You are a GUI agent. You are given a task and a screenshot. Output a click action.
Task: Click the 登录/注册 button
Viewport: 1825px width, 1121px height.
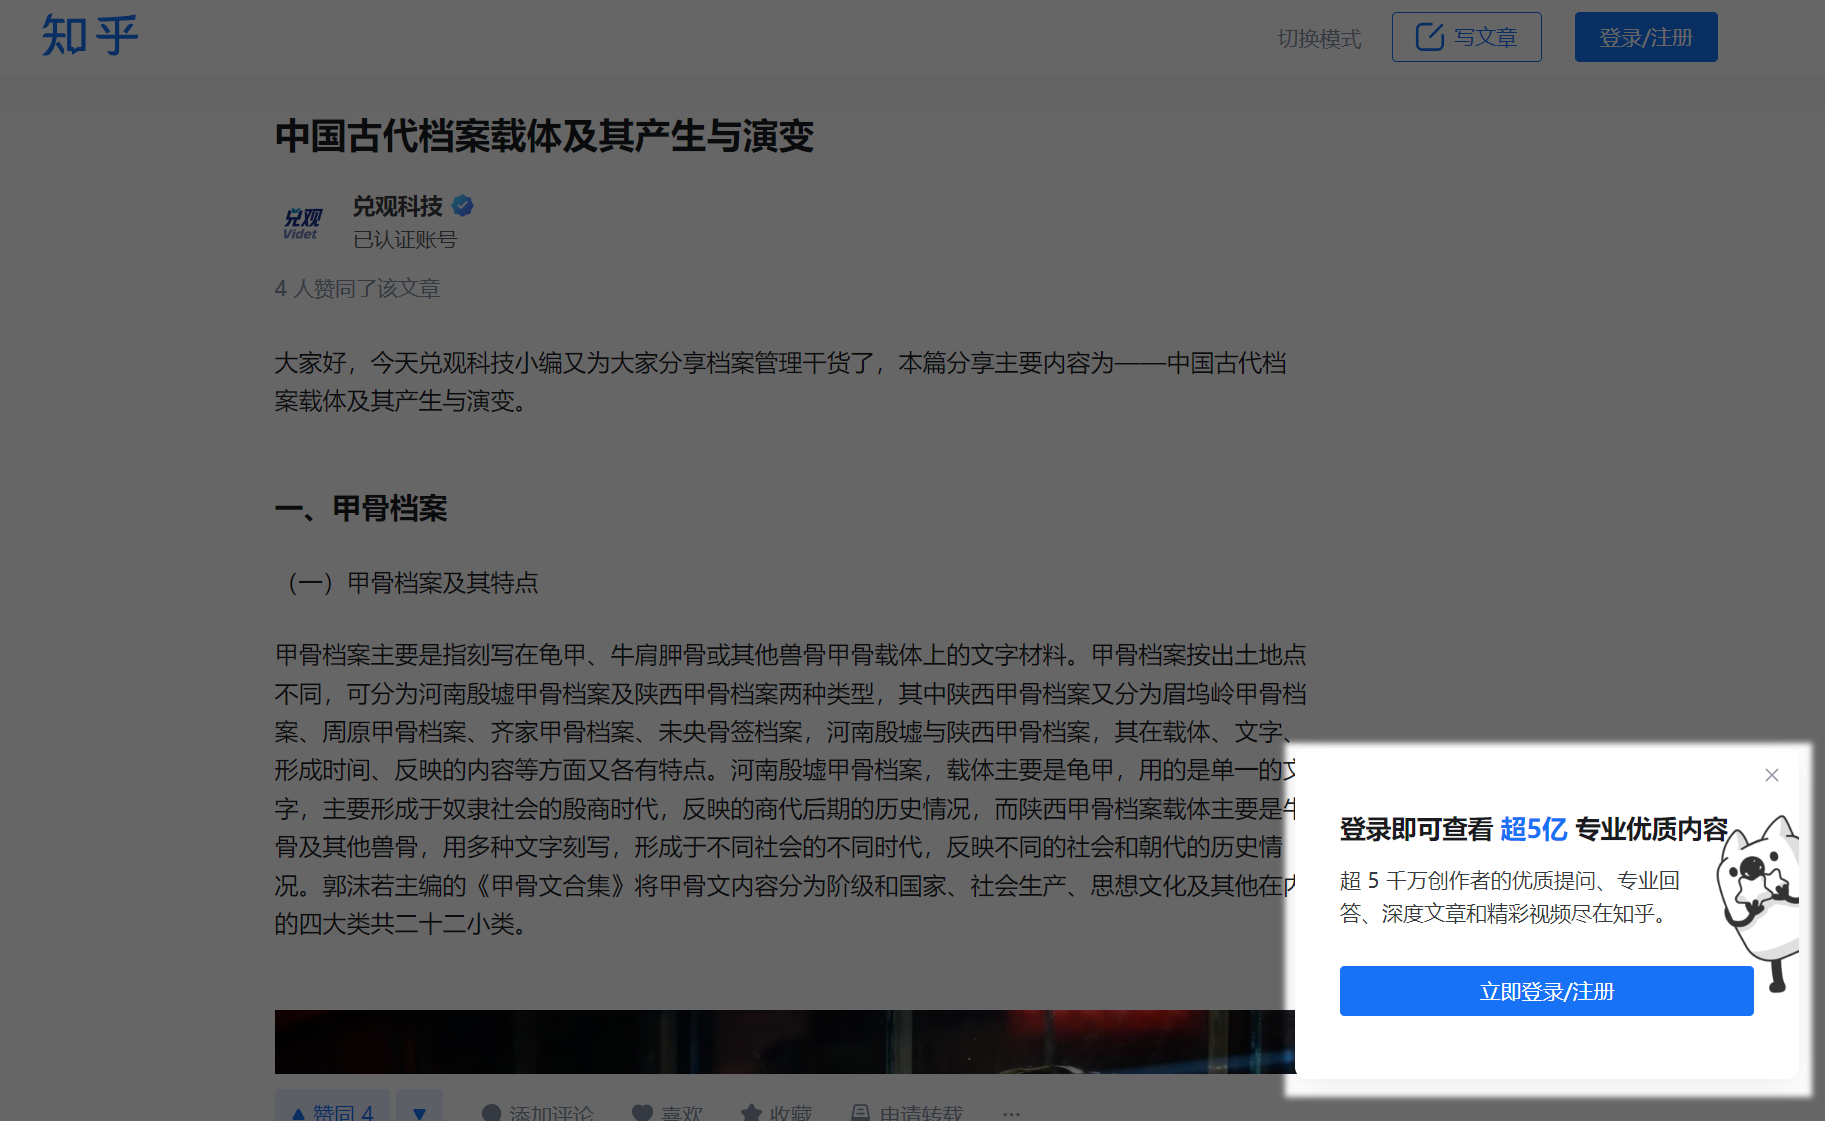pyautogui.click(x=1645, y=36)
